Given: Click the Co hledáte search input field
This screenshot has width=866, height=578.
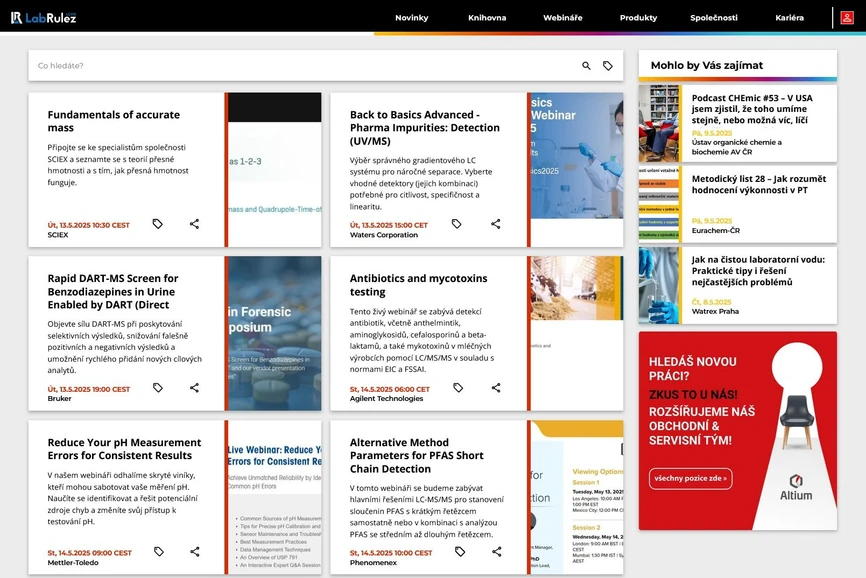Looking at the screenshot, I should pyautogui.click(x=200, y=64).
